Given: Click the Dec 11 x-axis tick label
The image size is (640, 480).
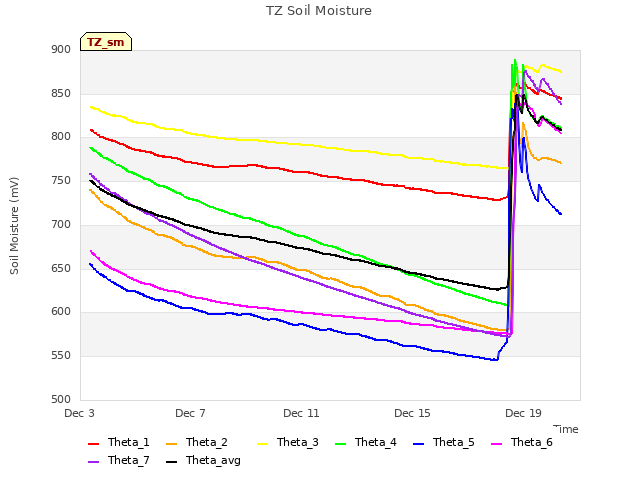Looking at the screenshot, I should [301, 413].
